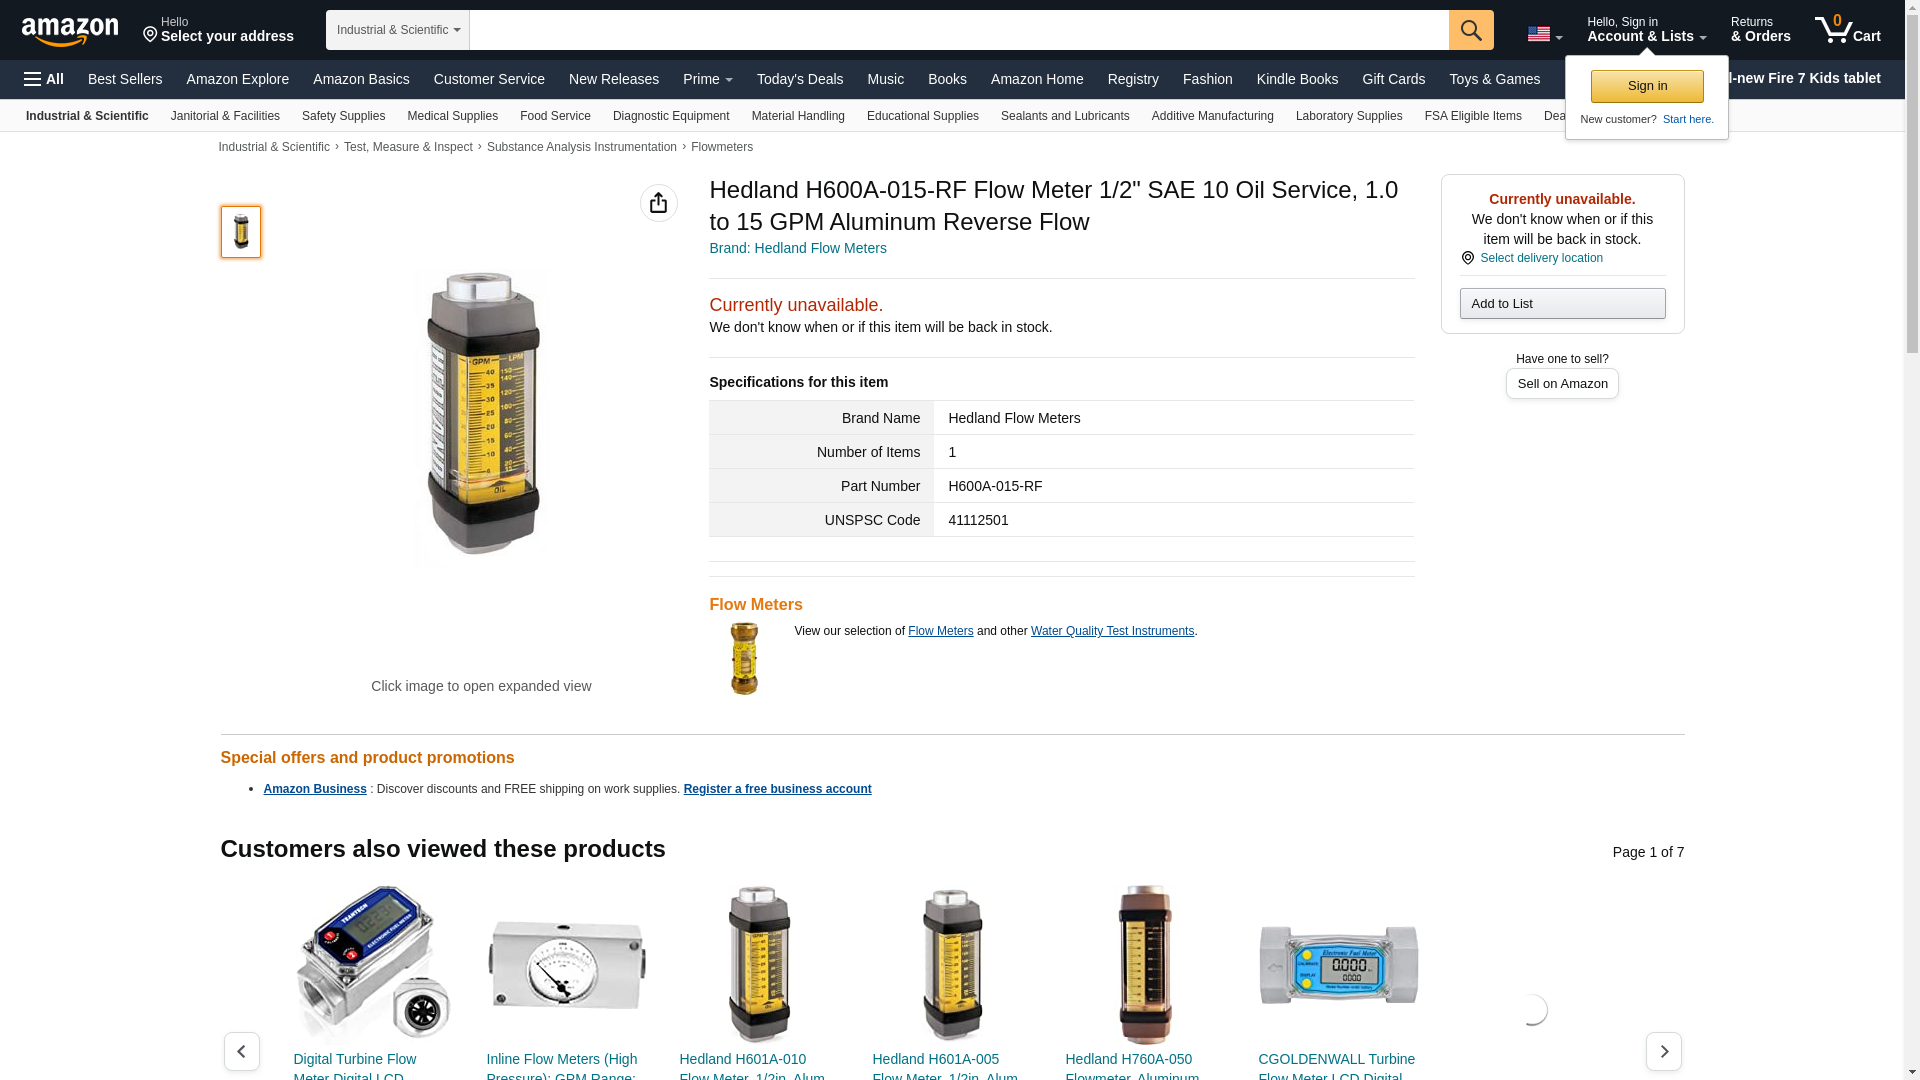This screenshot has height=1080, width=1920.
Task: Focus the Amazon search input field
Action: [x=959, y=30]
